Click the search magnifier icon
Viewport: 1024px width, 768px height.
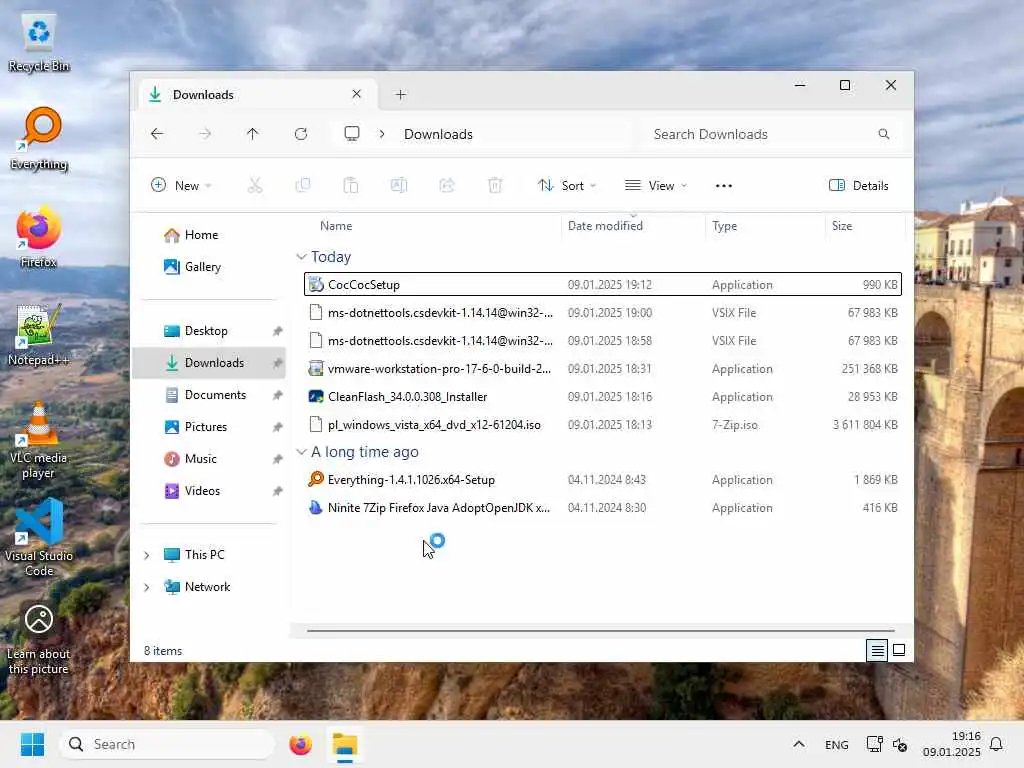pos(884,134)
